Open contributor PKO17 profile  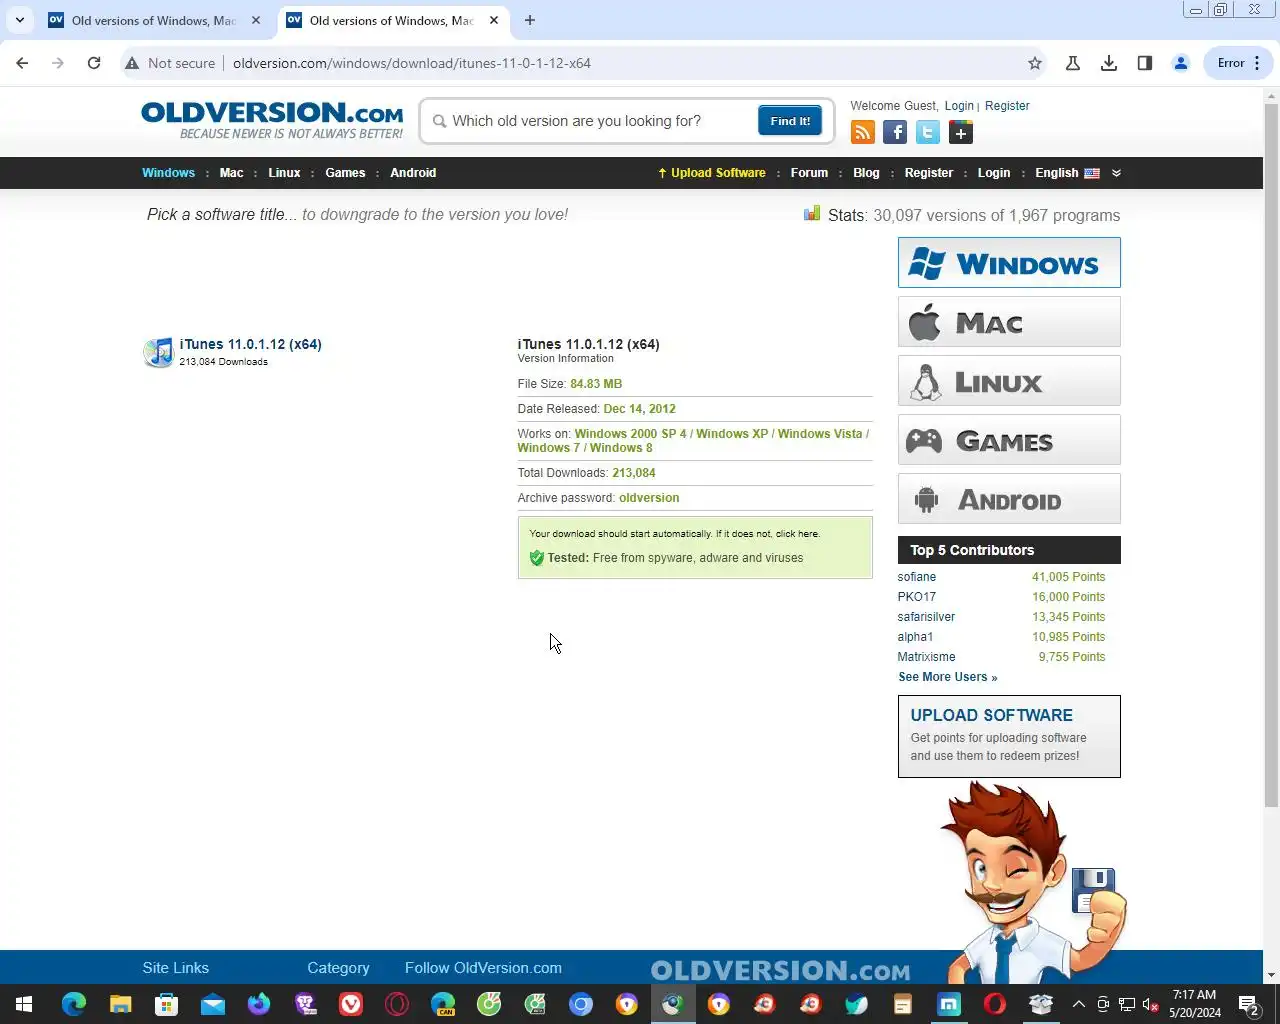pos(916,597)
